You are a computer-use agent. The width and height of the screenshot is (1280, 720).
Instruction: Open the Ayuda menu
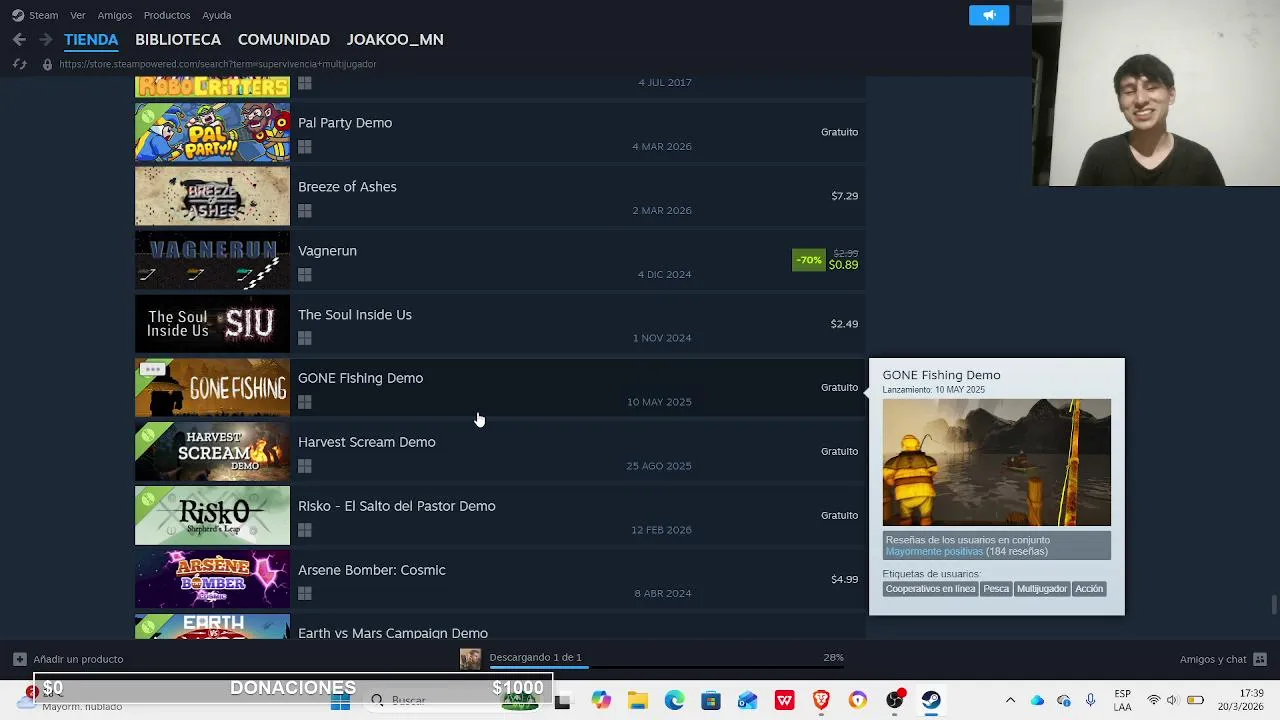[217, 15]
